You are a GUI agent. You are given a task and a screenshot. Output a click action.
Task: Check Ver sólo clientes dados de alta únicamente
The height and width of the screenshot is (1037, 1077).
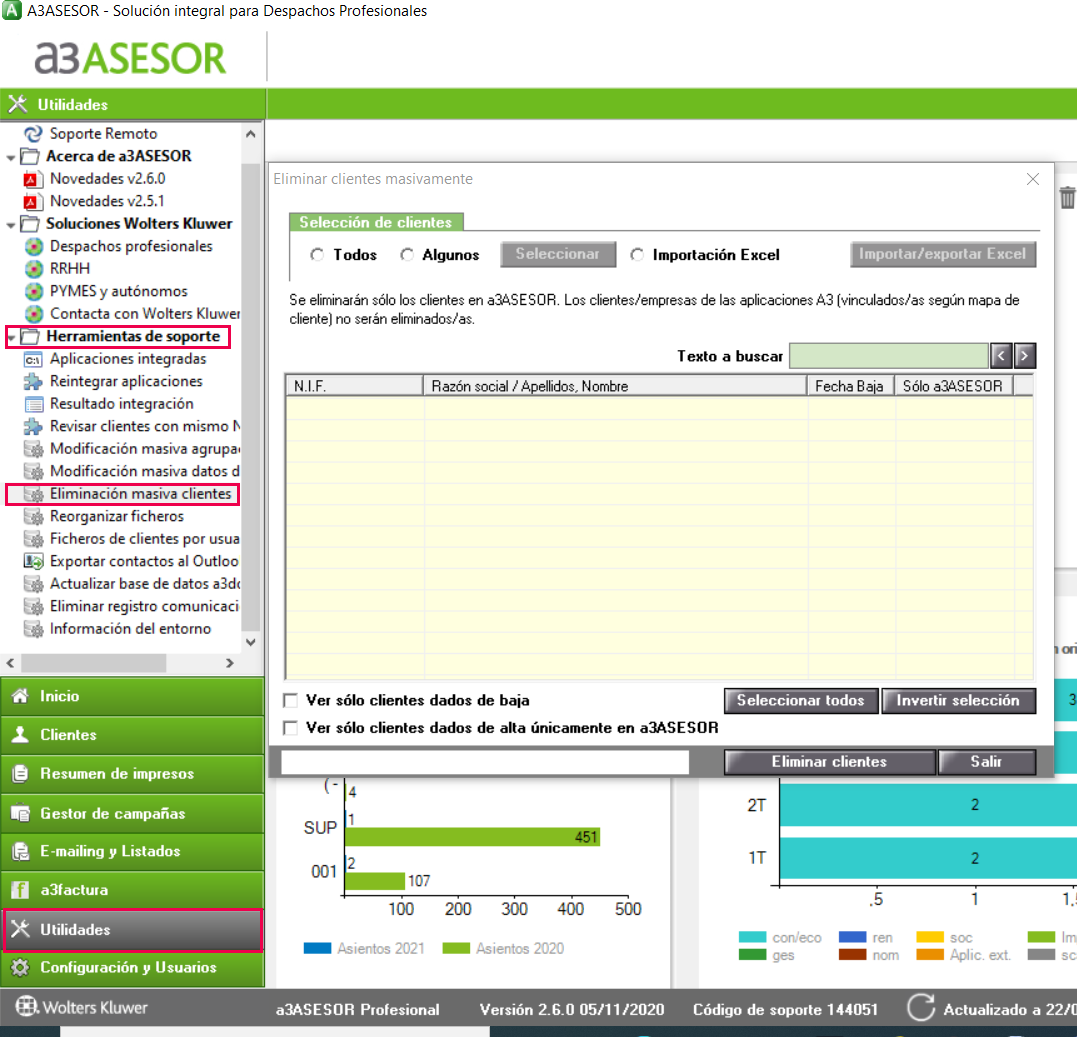tap(291, 728)
